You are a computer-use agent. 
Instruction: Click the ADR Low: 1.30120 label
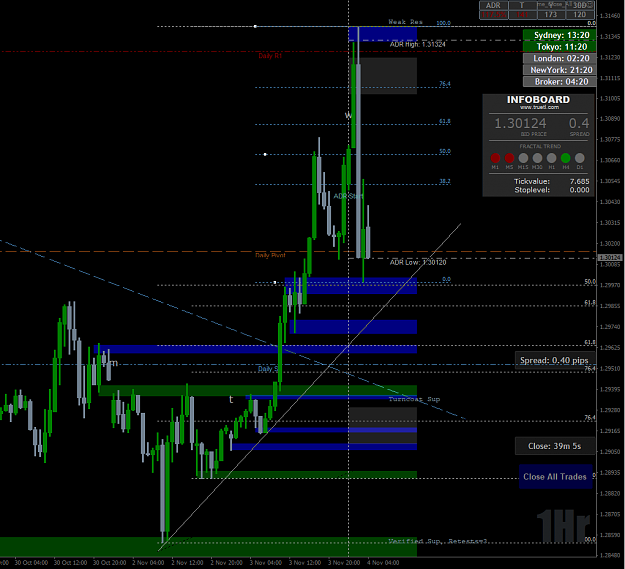point(418,262)
